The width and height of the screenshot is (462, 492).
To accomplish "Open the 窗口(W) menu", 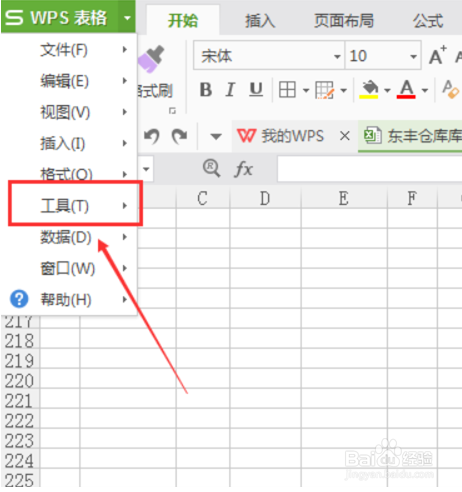I will [69, 268].
